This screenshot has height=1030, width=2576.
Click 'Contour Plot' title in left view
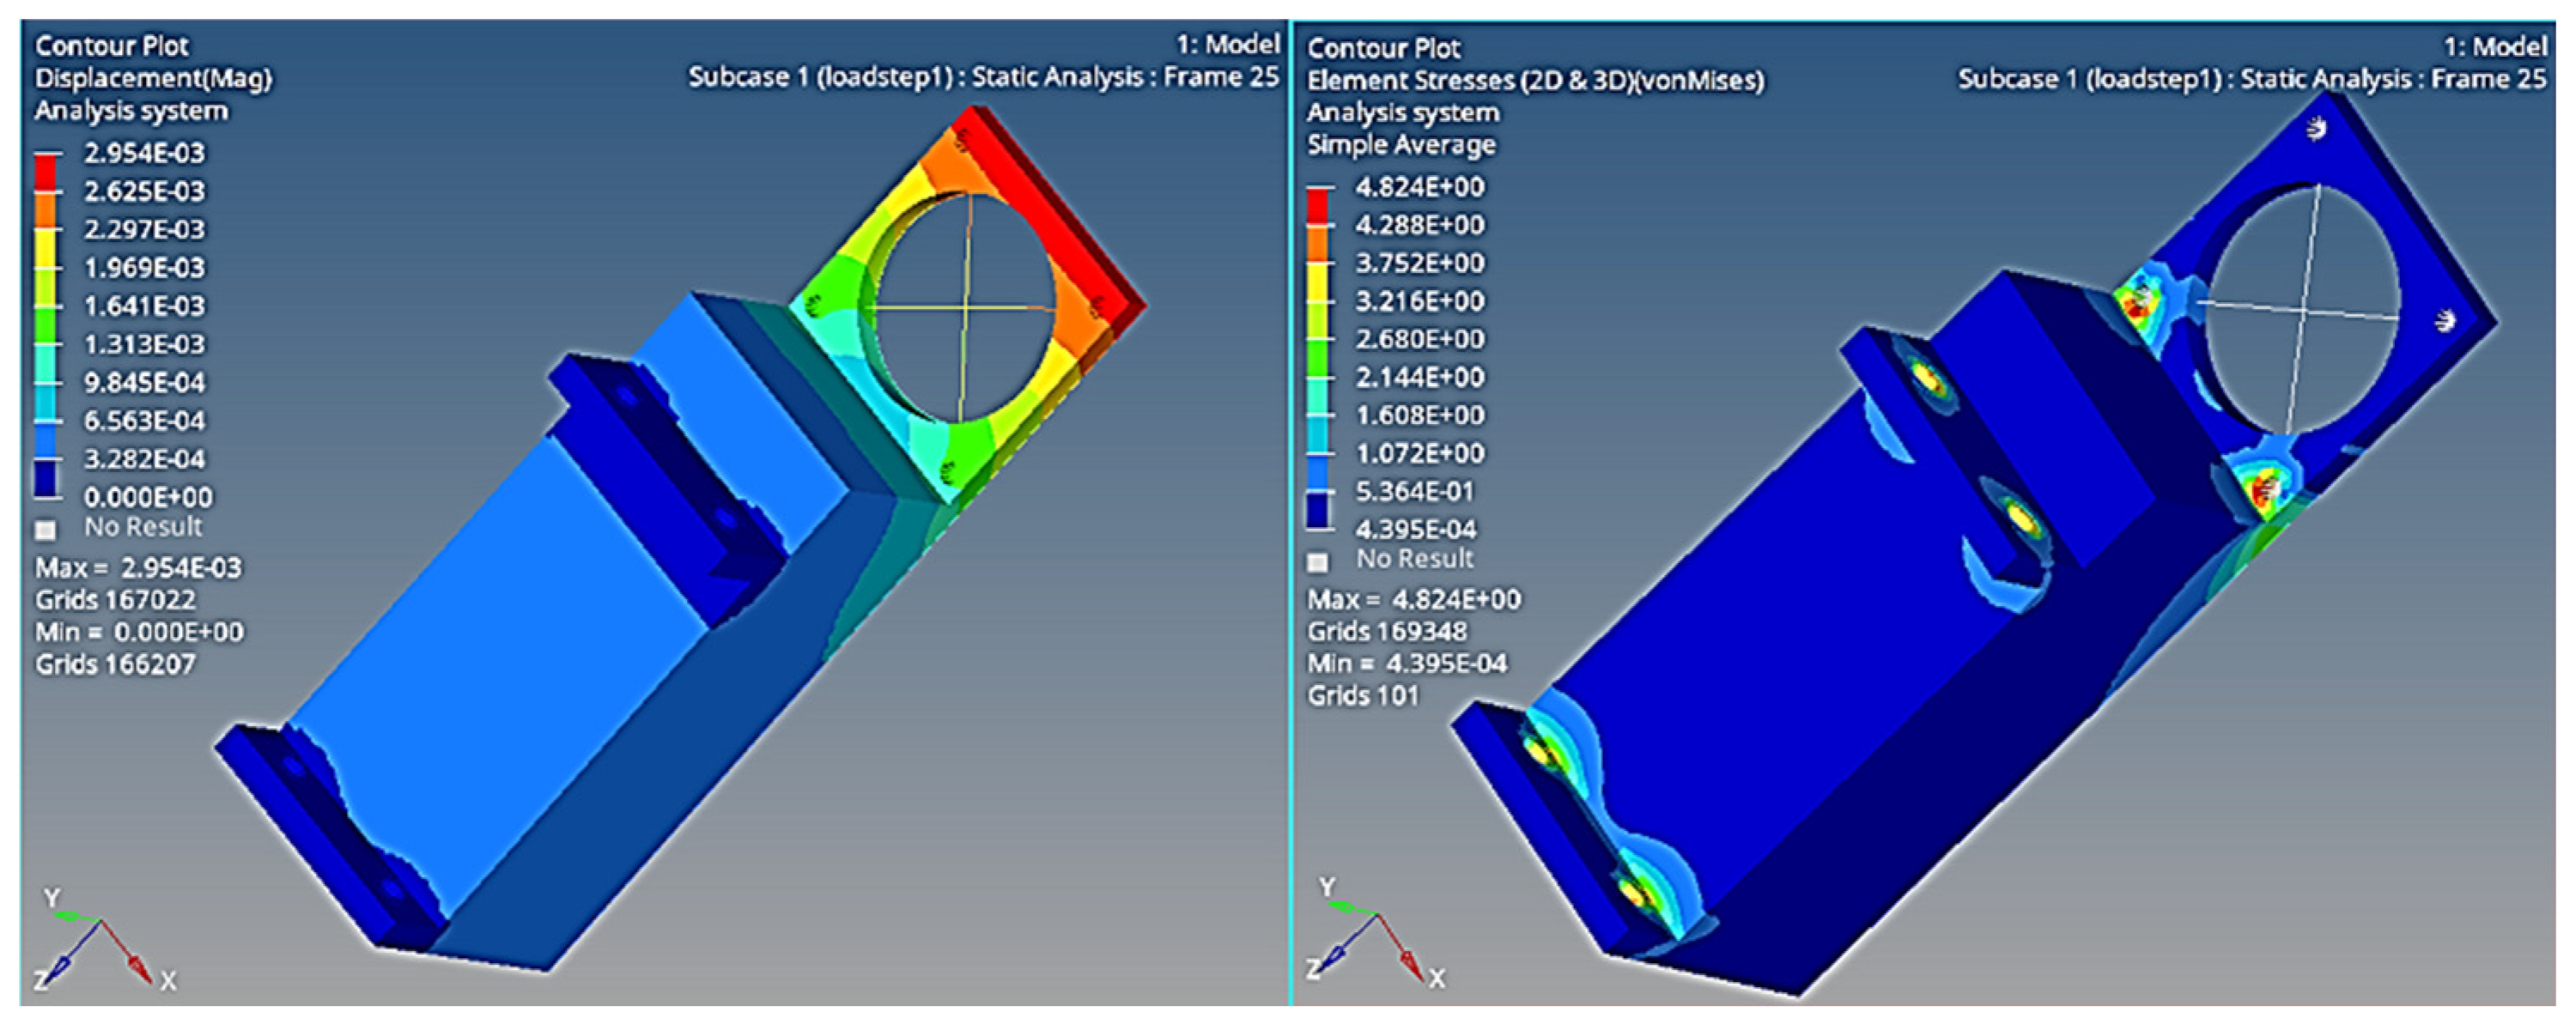[x=111, y=46]
